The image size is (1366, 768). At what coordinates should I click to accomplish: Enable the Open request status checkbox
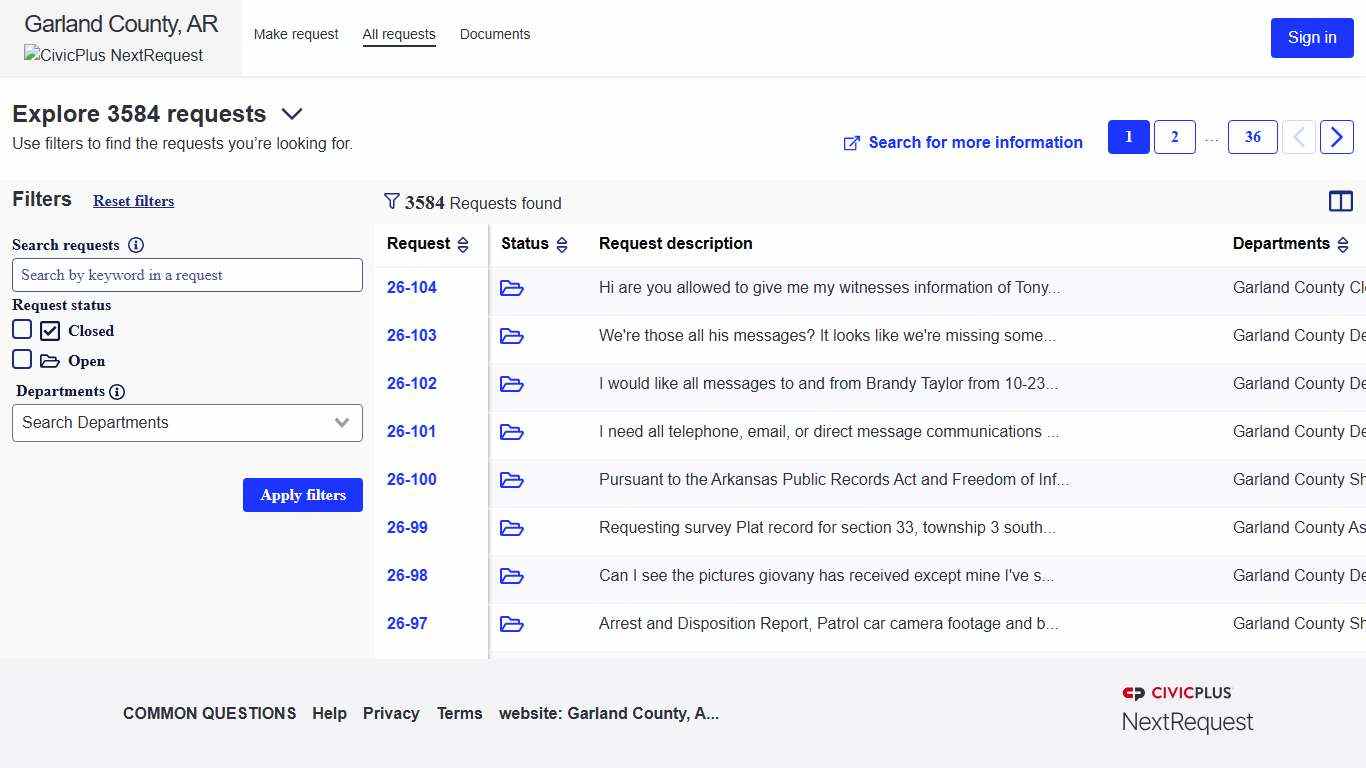pos(22,359)
